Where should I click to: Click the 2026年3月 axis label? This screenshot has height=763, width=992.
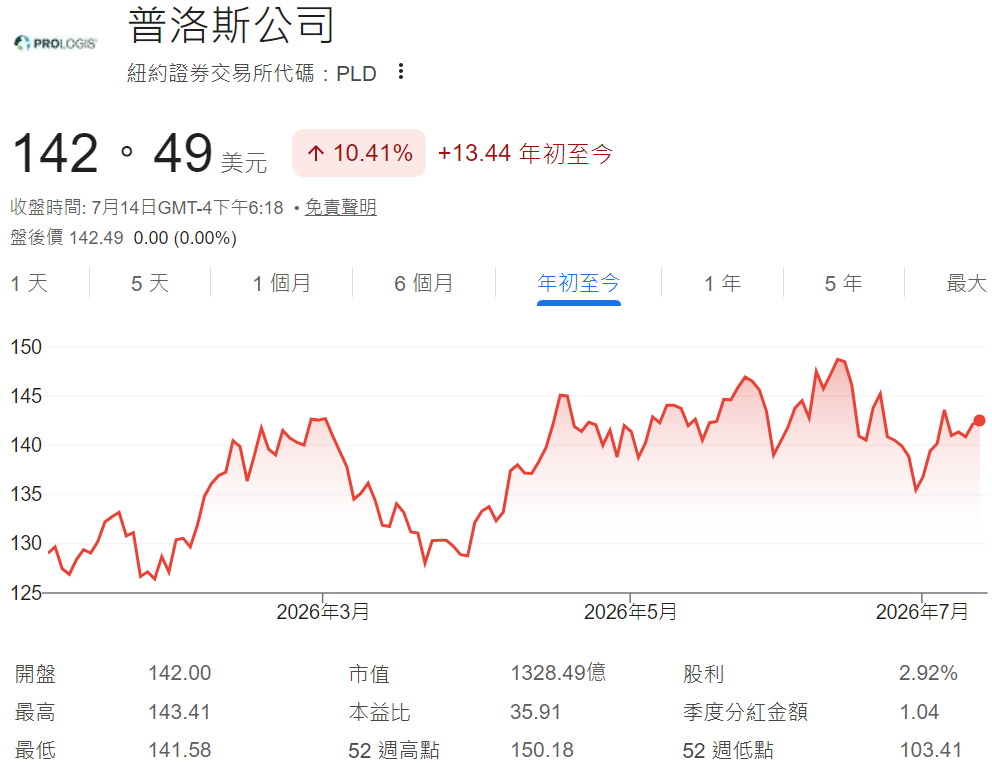[x=323, y=611]
